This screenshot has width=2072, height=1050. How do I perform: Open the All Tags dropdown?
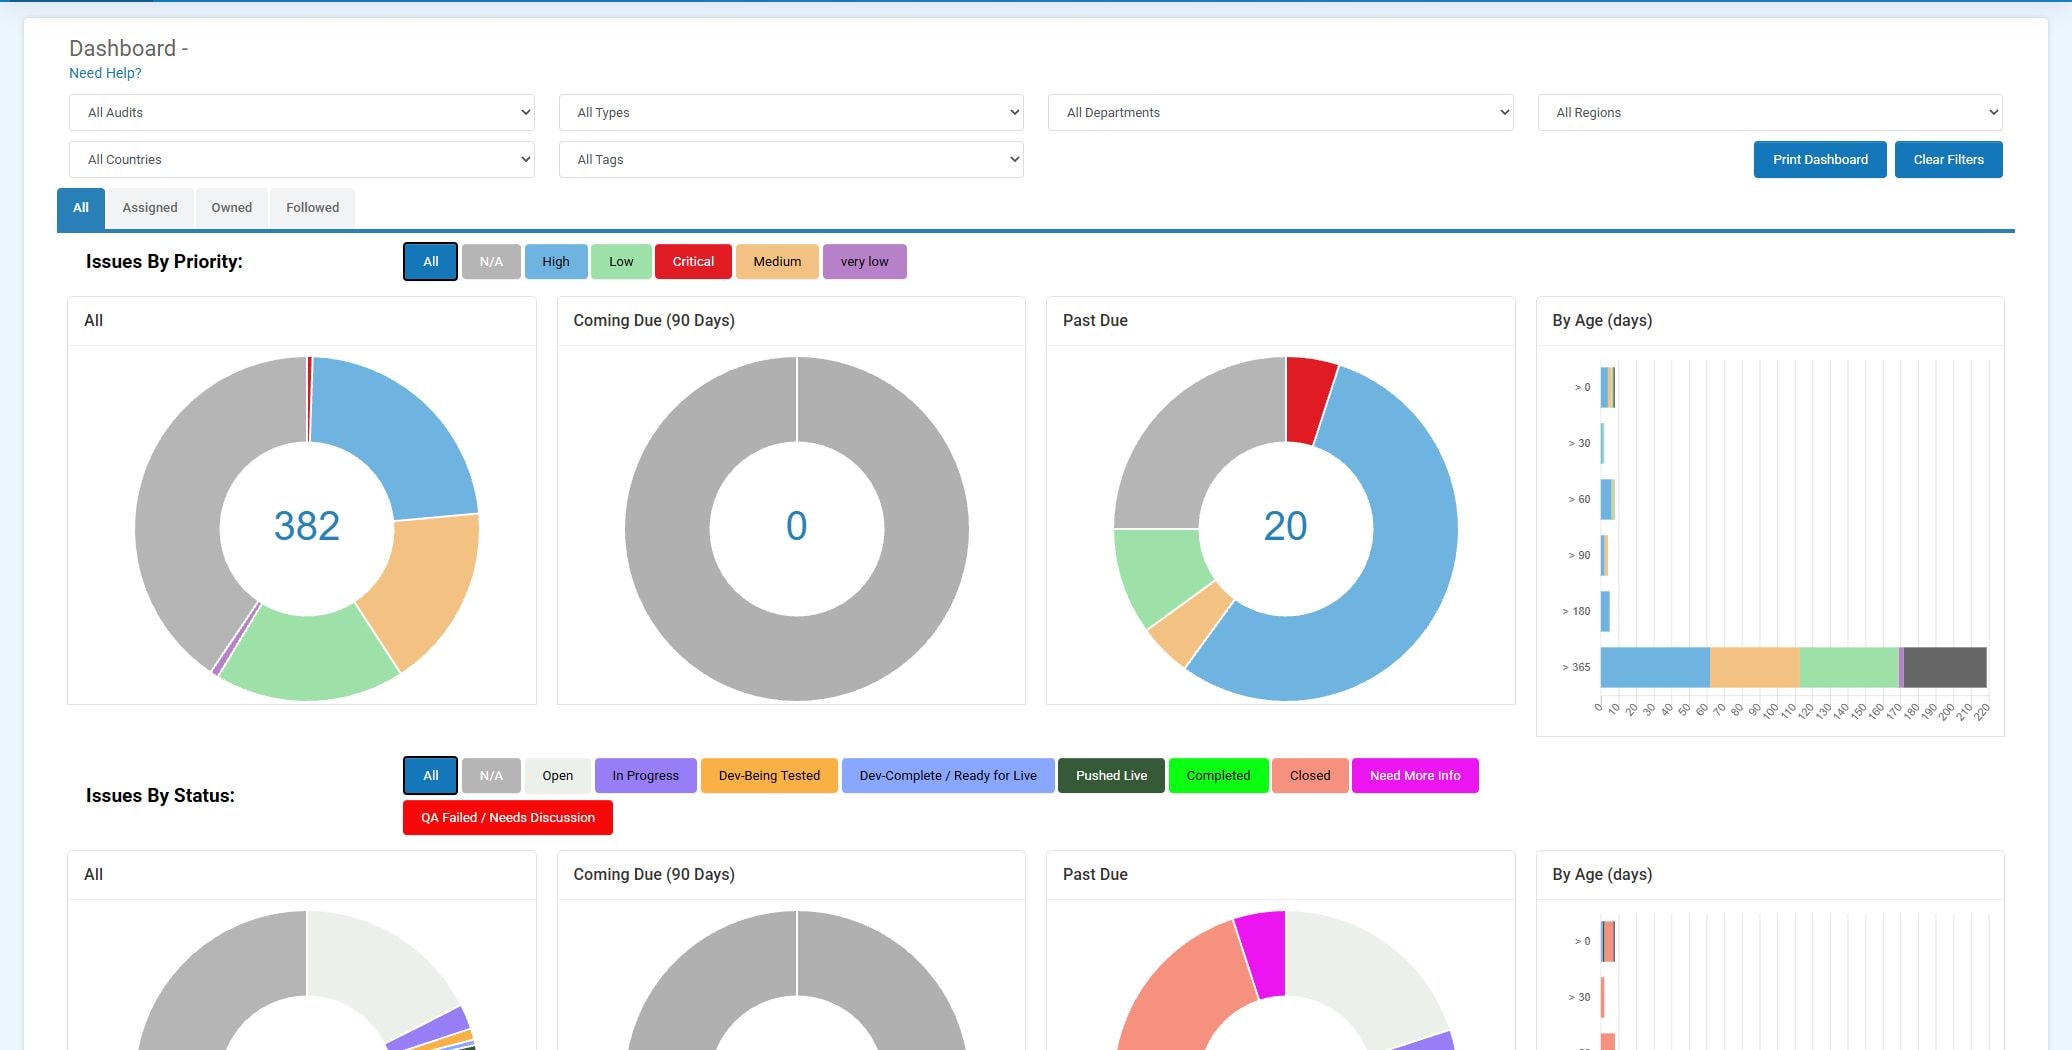(790, 159)
